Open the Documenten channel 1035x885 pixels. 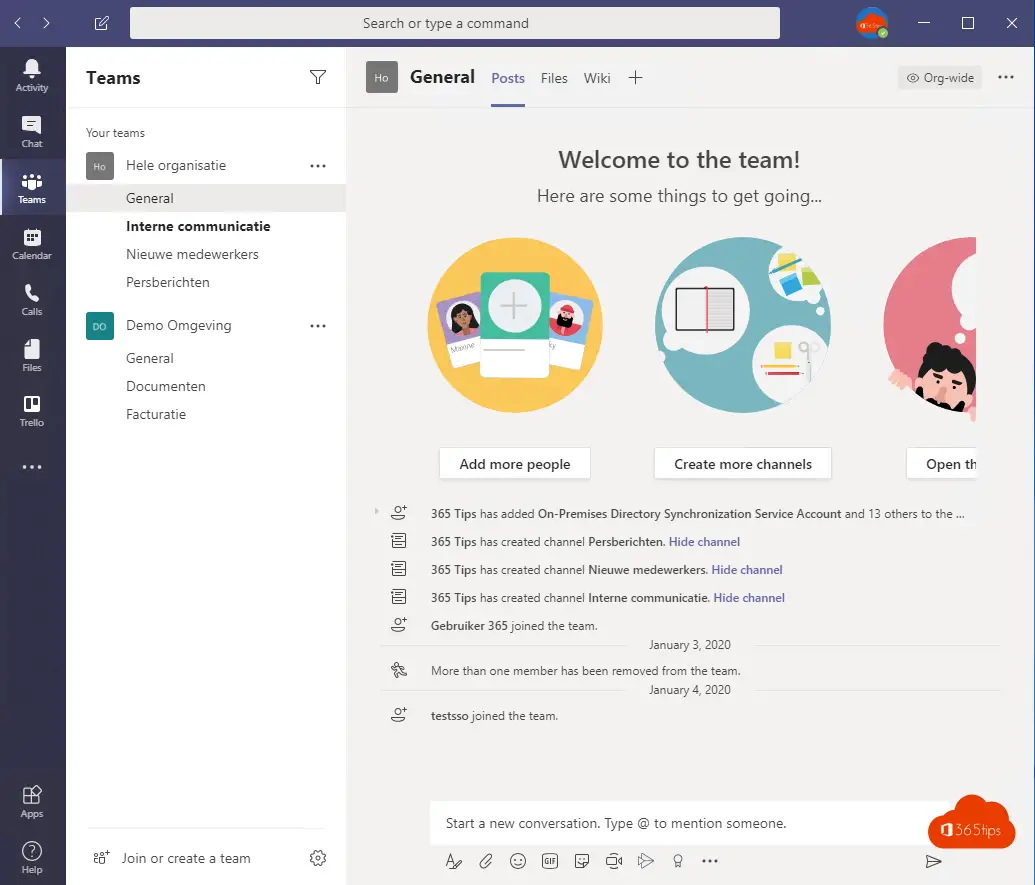(206, 386)
